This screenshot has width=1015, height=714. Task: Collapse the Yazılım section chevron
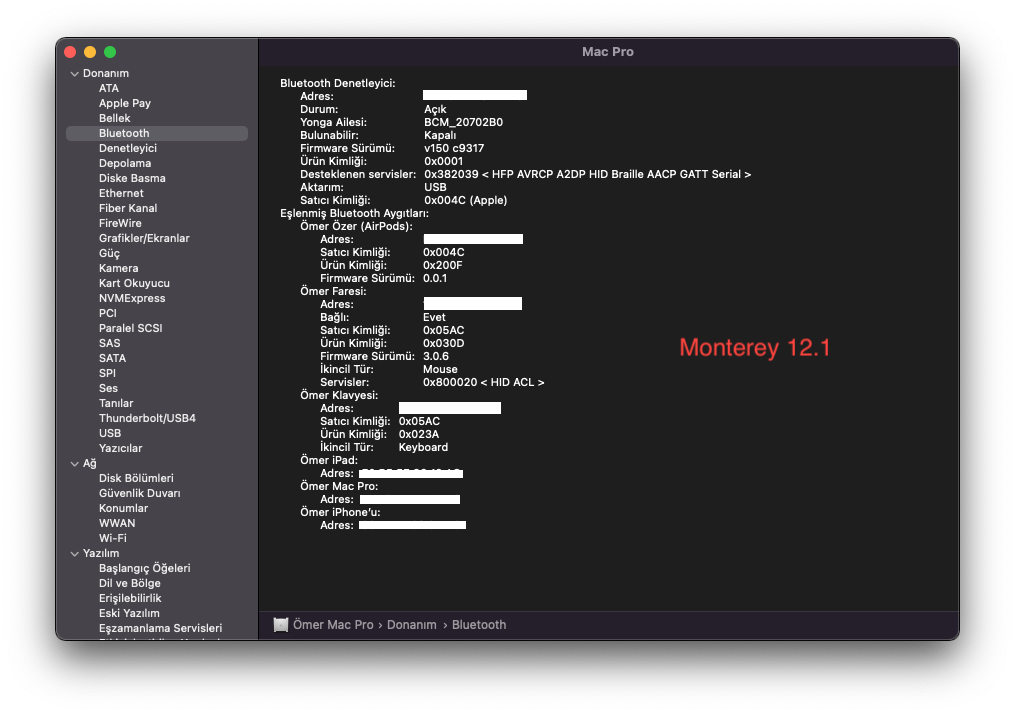pos(74,554)
